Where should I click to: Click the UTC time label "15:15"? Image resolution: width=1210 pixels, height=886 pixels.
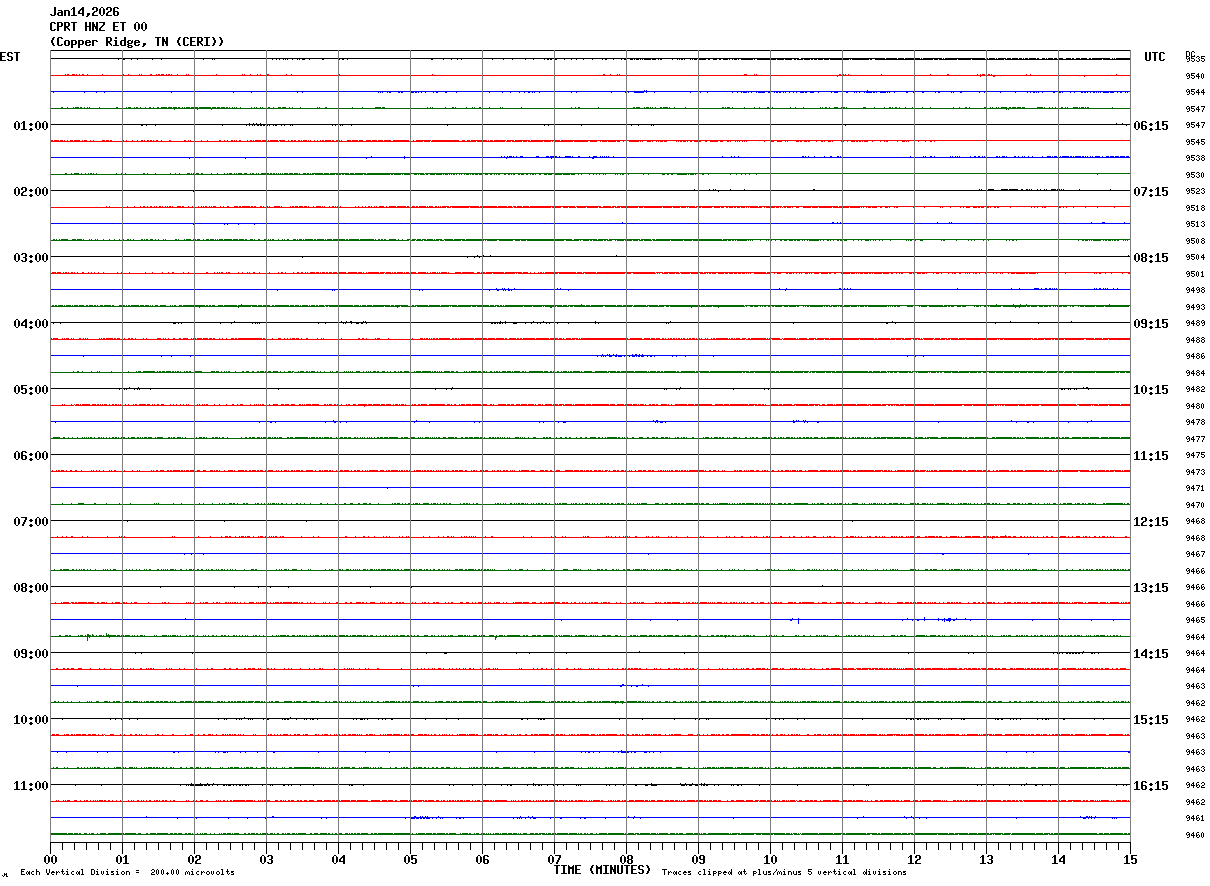coord(1151,720)
